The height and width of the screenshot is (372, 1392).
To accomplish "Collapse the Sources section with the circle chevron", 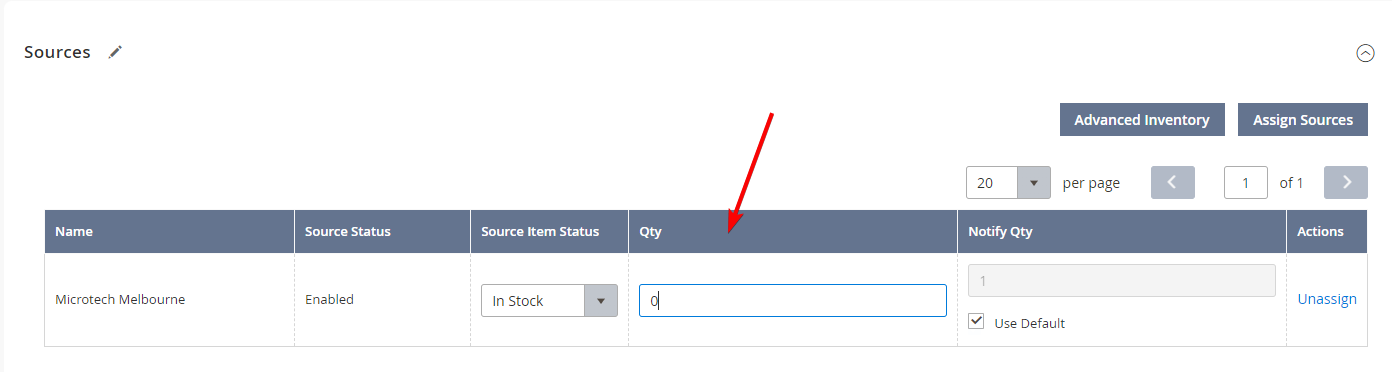I will click(x=1365, y=53).
